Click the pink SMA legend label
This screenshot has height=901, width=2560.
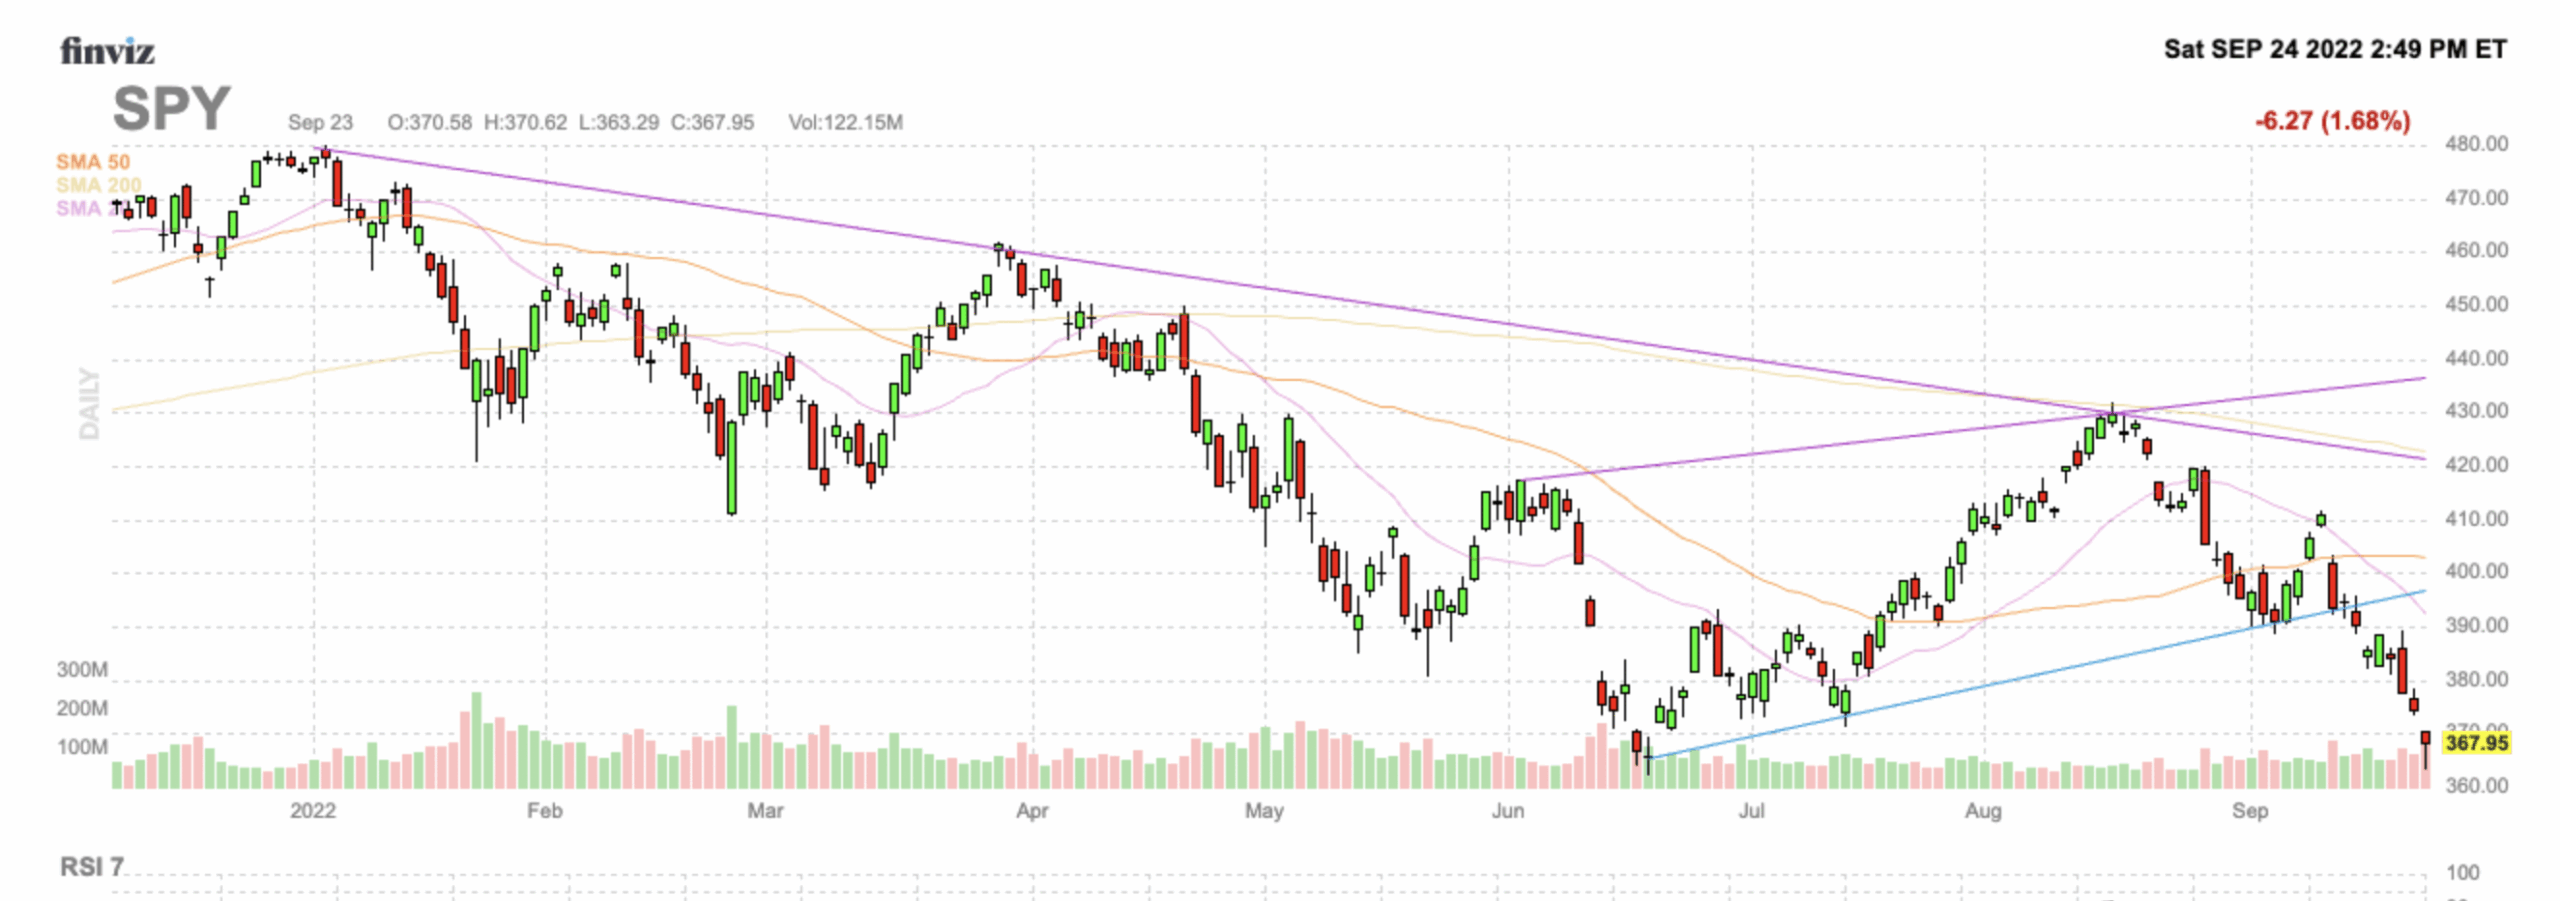click(x=80, y=208)
